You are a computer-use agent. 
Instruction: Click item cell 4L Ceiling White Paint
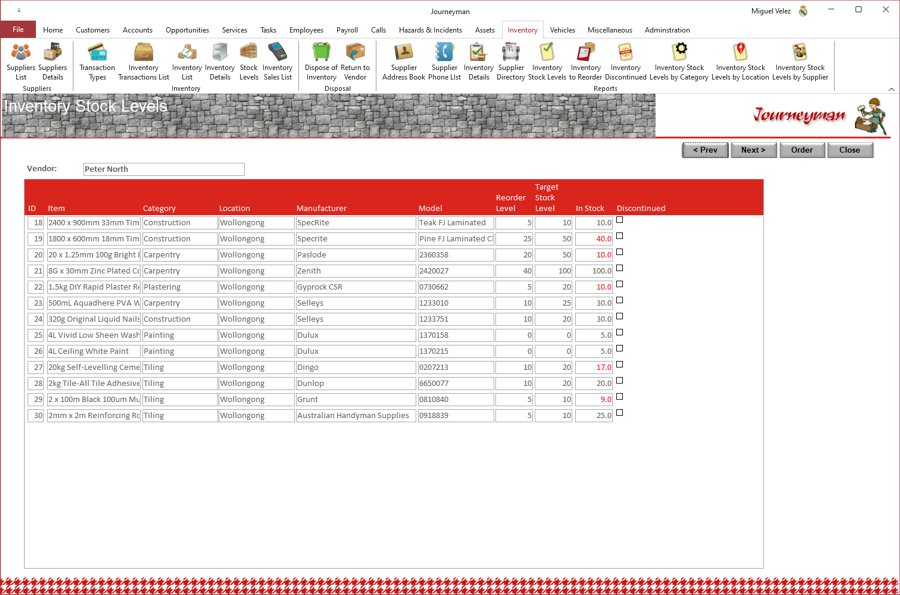(94, 351)
